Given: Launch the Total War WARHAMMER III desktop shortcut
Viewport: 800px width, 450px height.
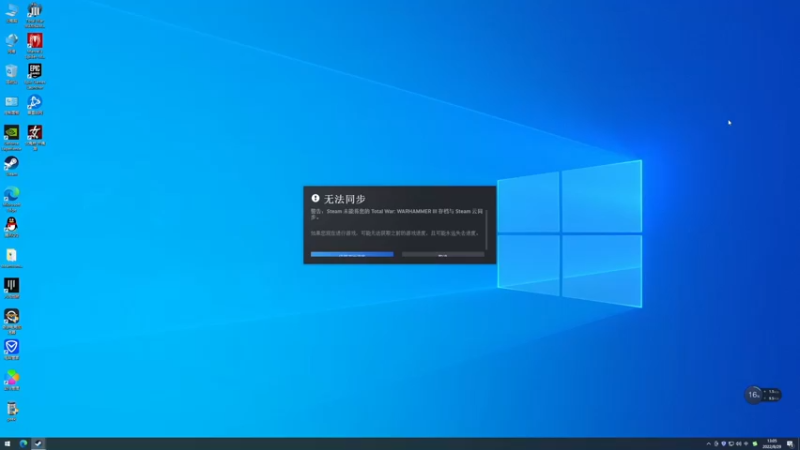Looking at the screenshot, I should tap(35, 14).
